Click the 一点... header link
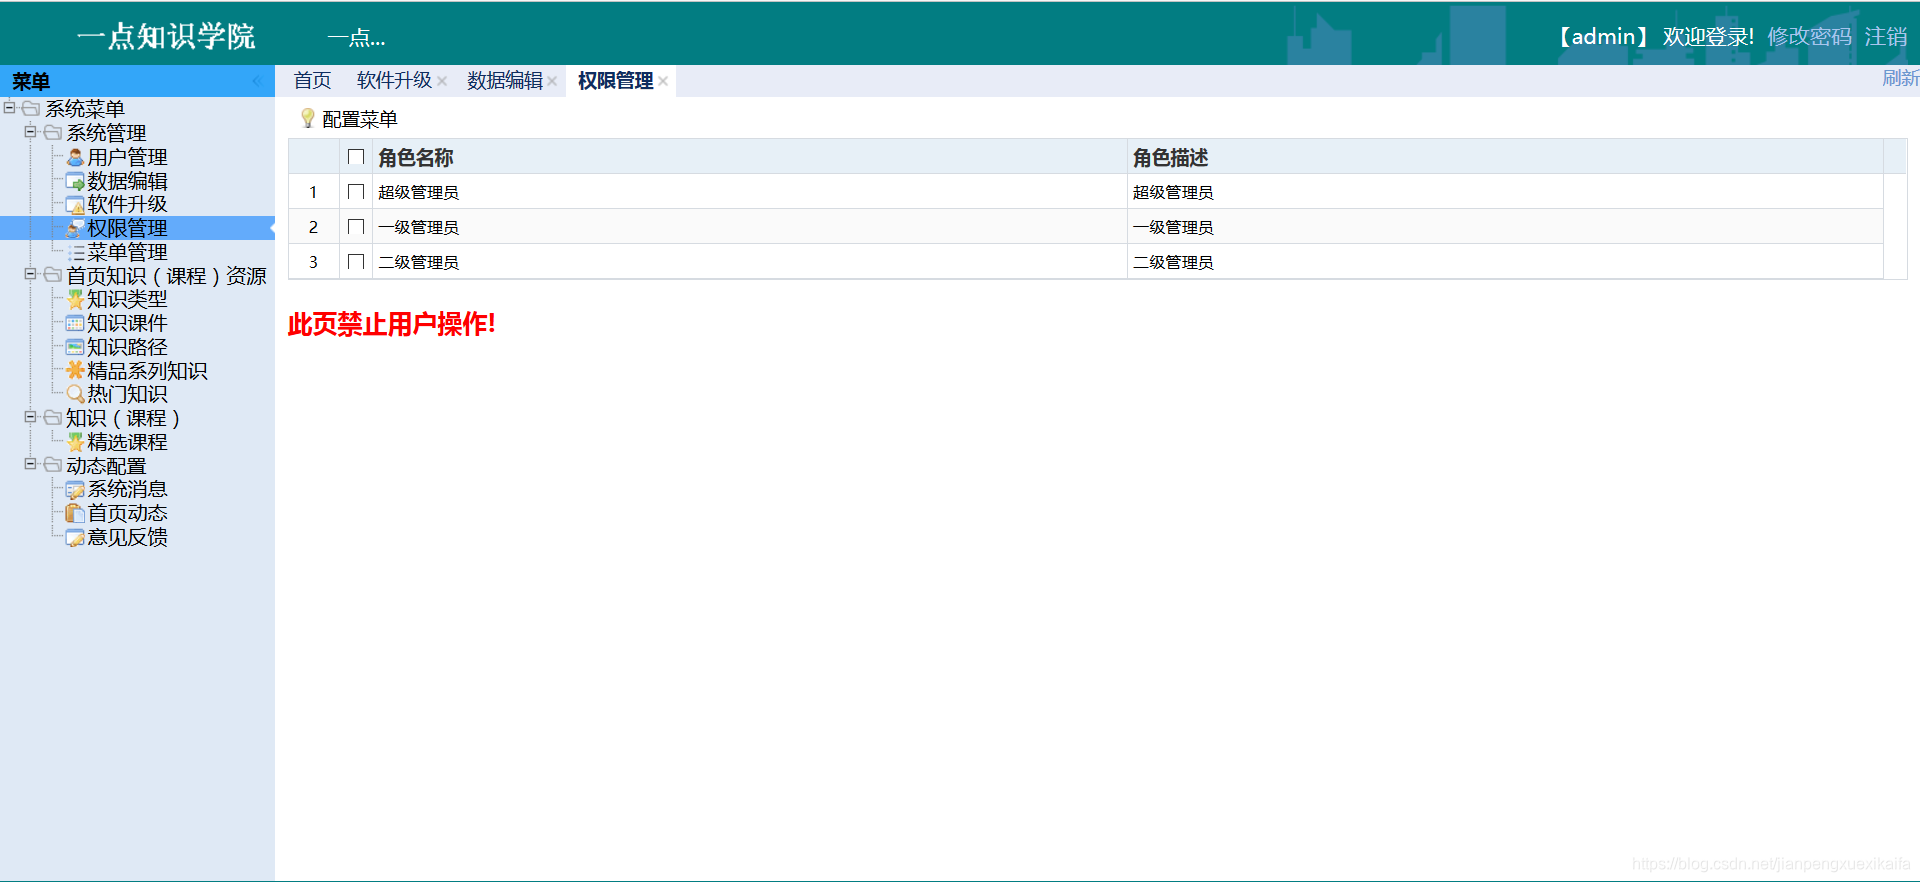The image size is (1920, 882). tap(356, 38)
